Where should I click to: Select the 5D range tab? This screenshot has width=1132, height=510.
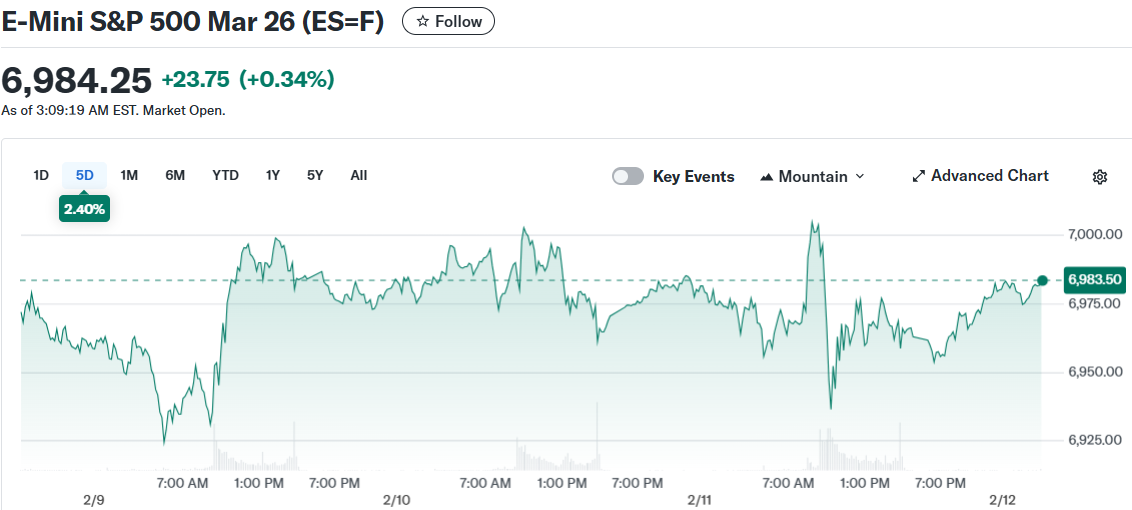[84, 176]
